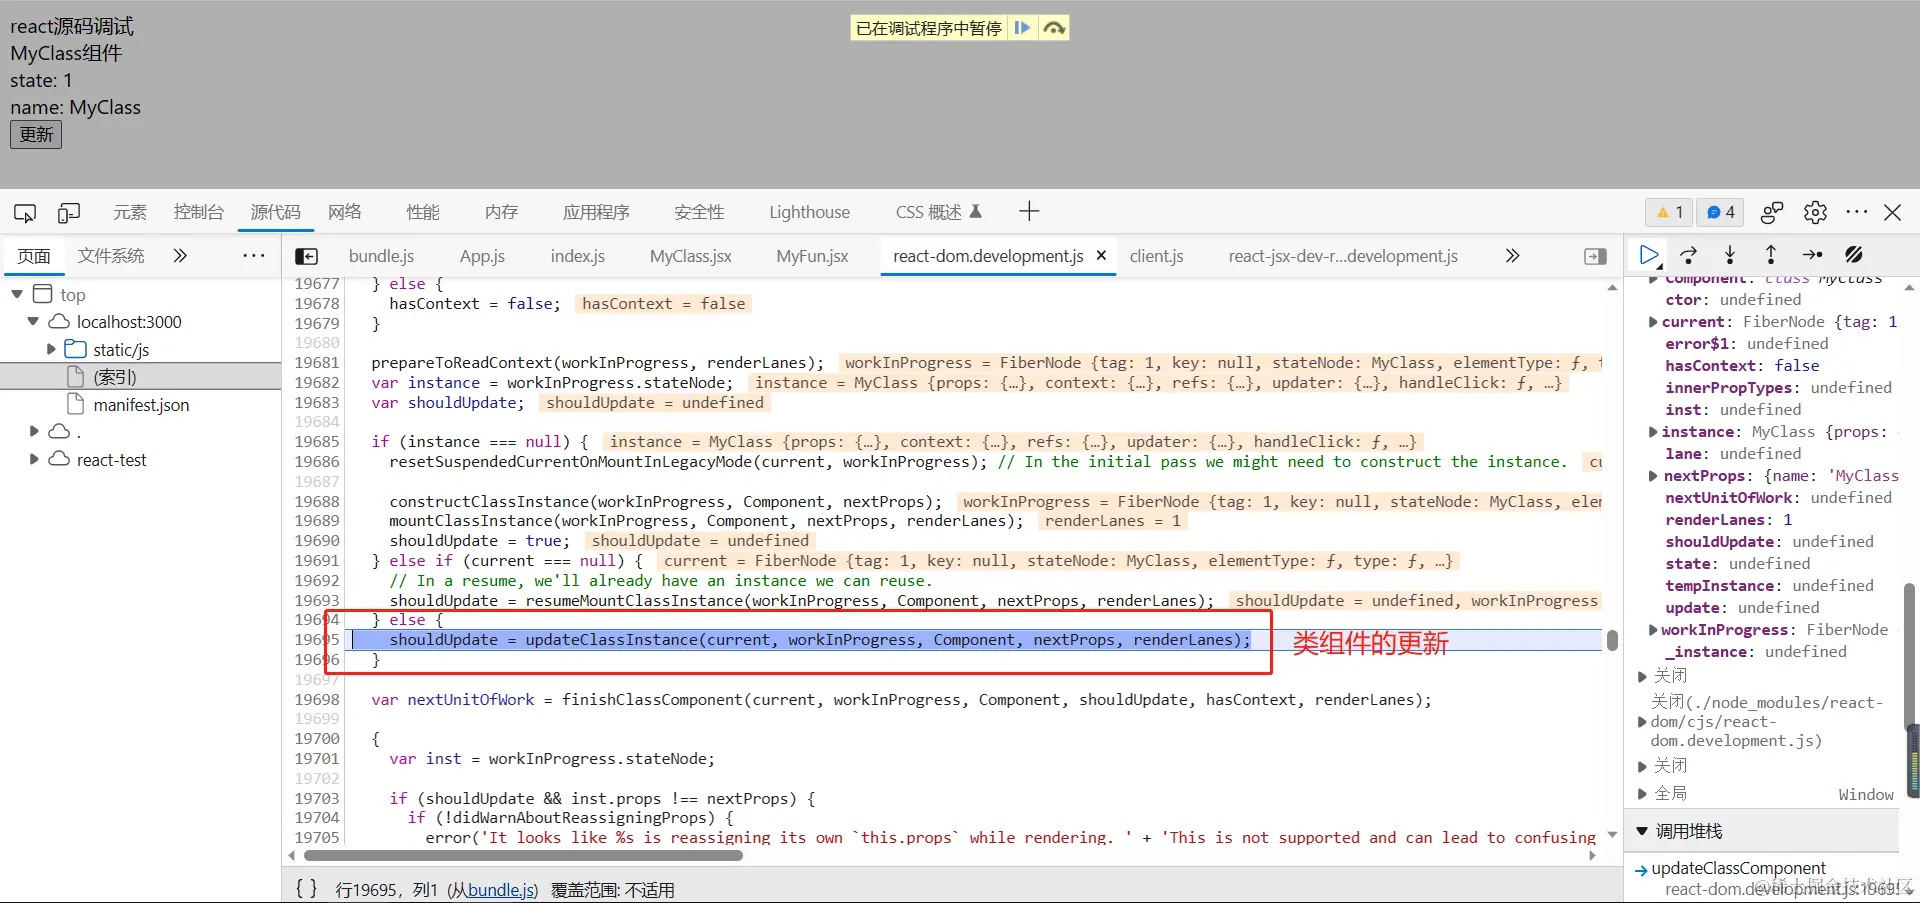Activate the inspect element tool
1920x903 pixels.
(25, 212)
